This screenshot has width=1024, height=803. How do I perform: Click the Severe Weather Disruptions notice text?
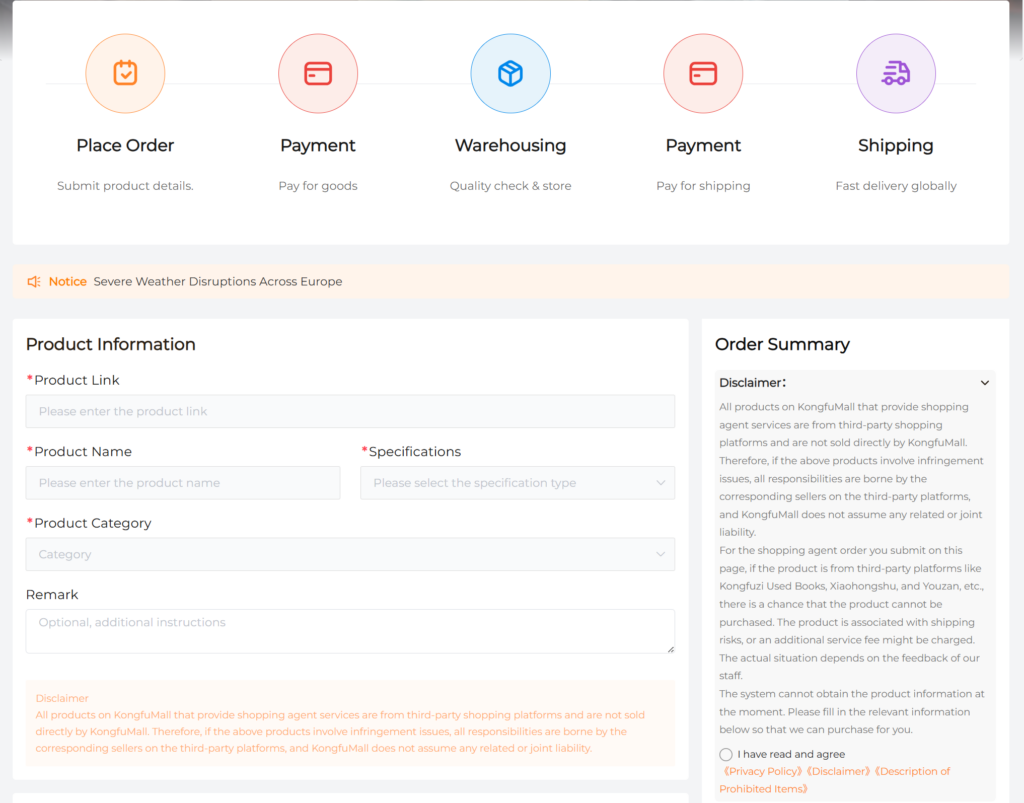click(218, 282)
